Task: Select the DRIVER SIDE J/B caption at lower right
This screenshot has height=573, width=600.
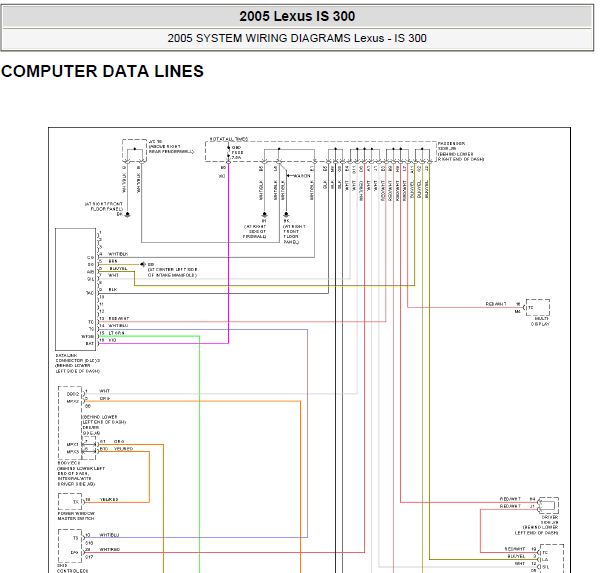Action: [536, 525]
